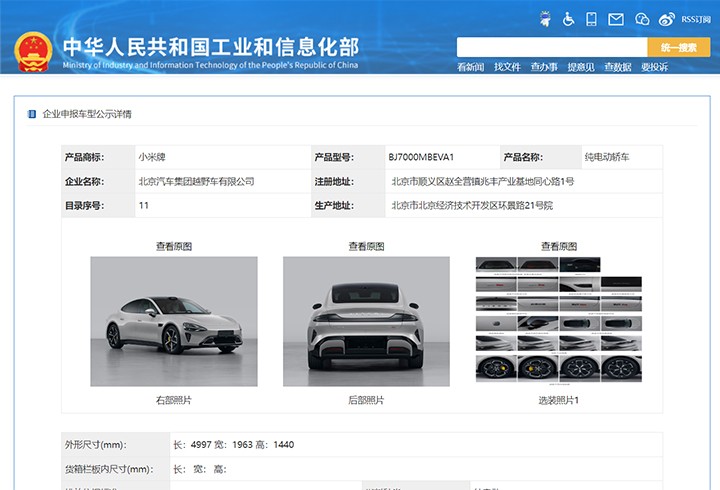The image size is (720, 490).
Task: Click the 产品型号 label cell
Action: pos(348,157)
